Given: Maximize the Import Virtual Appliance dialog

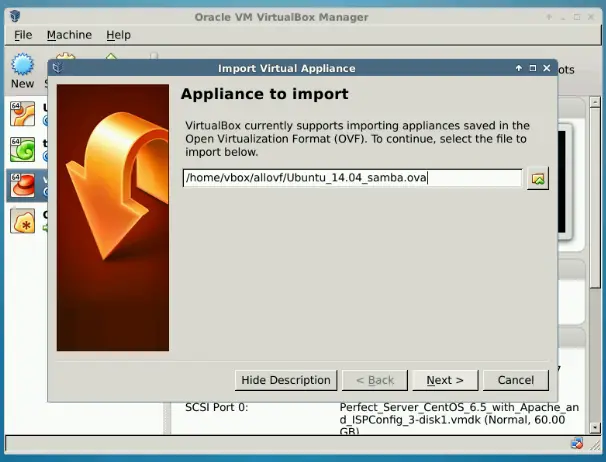Looking at the screenshot, I should pyautogui.click(x=533, y=69).
